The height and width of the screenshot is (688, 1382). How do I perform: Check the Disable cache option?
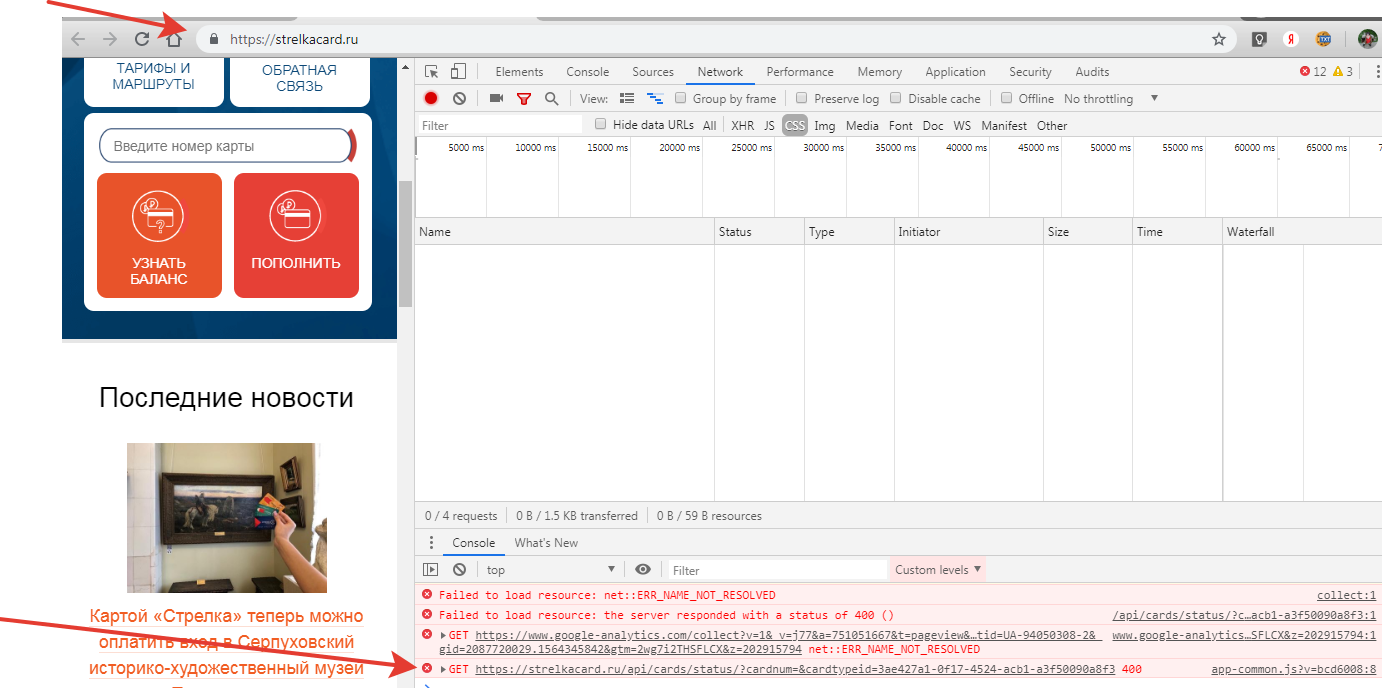pos(896,98)
